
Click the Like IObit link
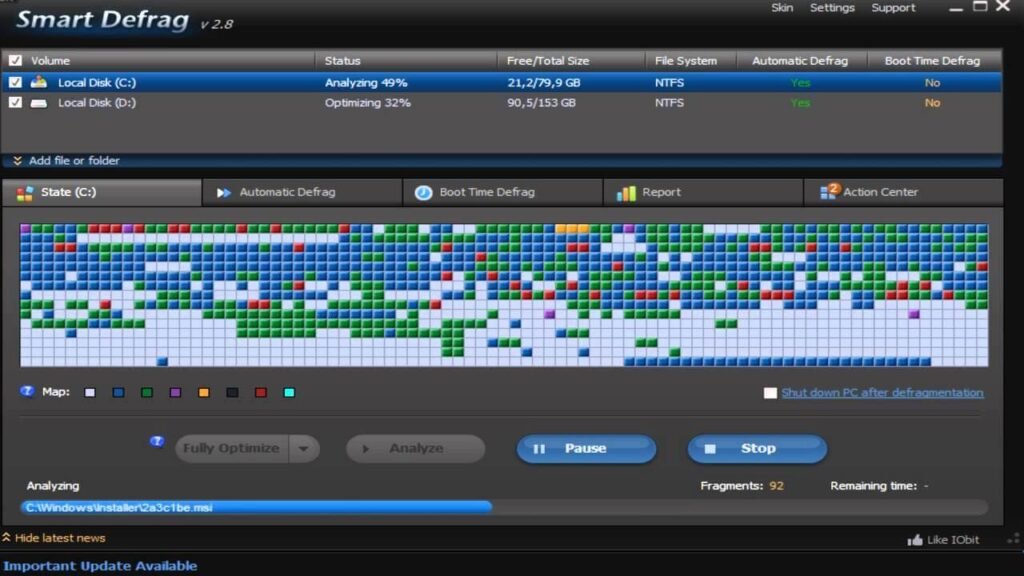(x=953, y=540)
